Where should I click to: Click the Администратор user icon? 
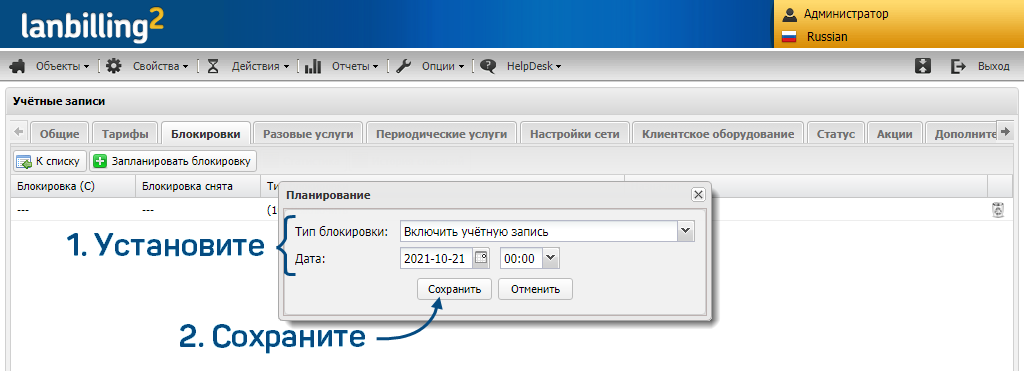790,14
